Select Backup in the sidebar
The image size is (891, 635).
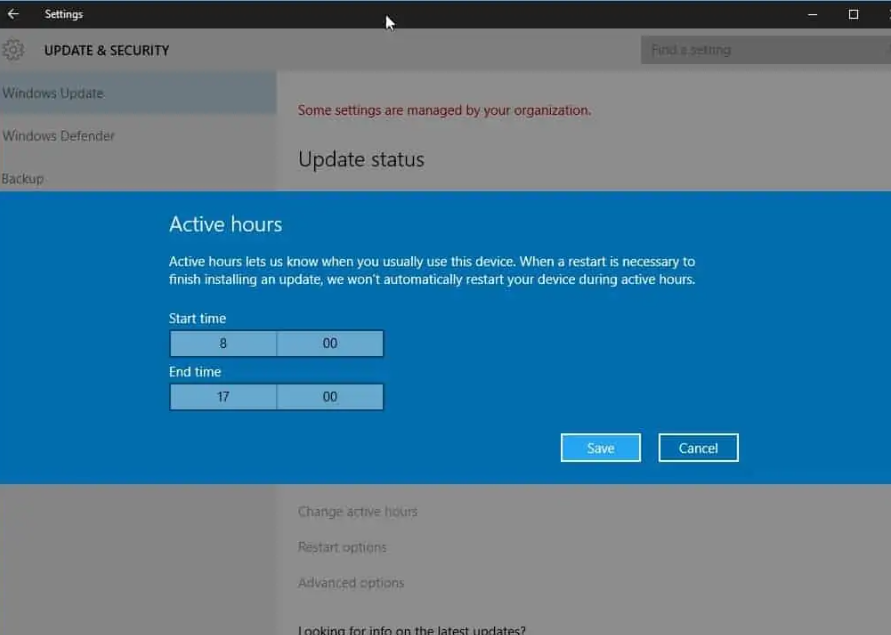pos(138,179)
